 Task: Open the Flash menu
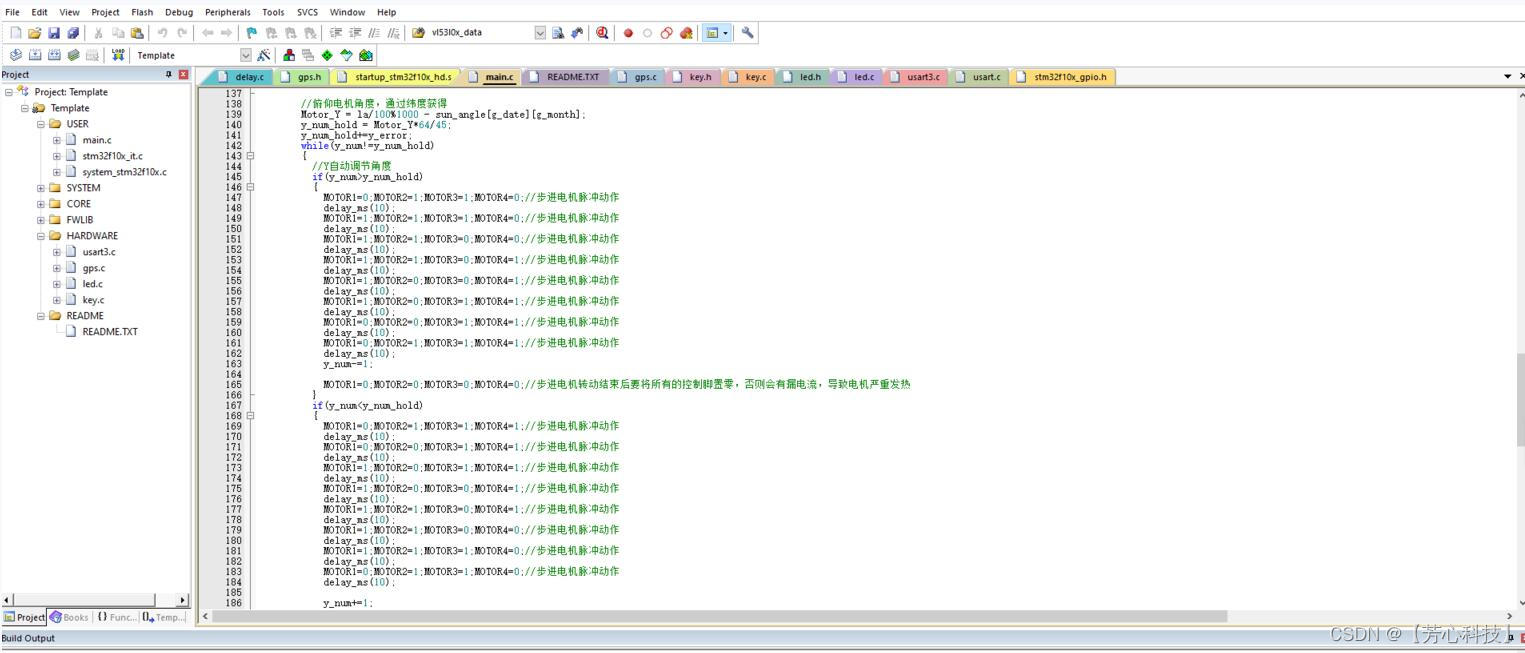142,12
